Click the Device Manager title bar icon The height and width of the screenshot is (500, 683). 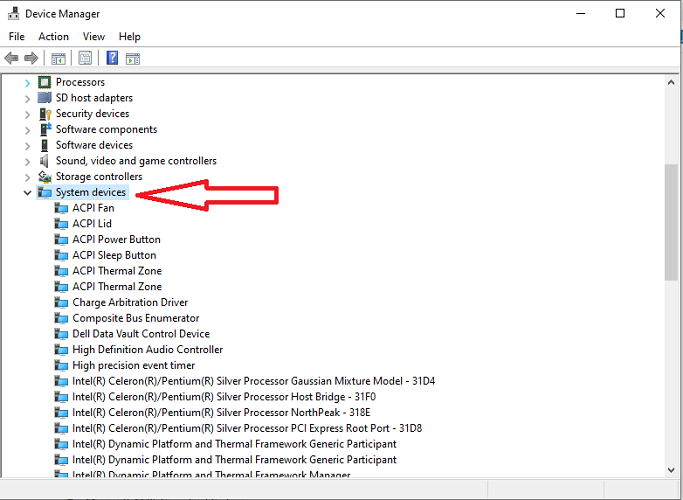point(14,14)
